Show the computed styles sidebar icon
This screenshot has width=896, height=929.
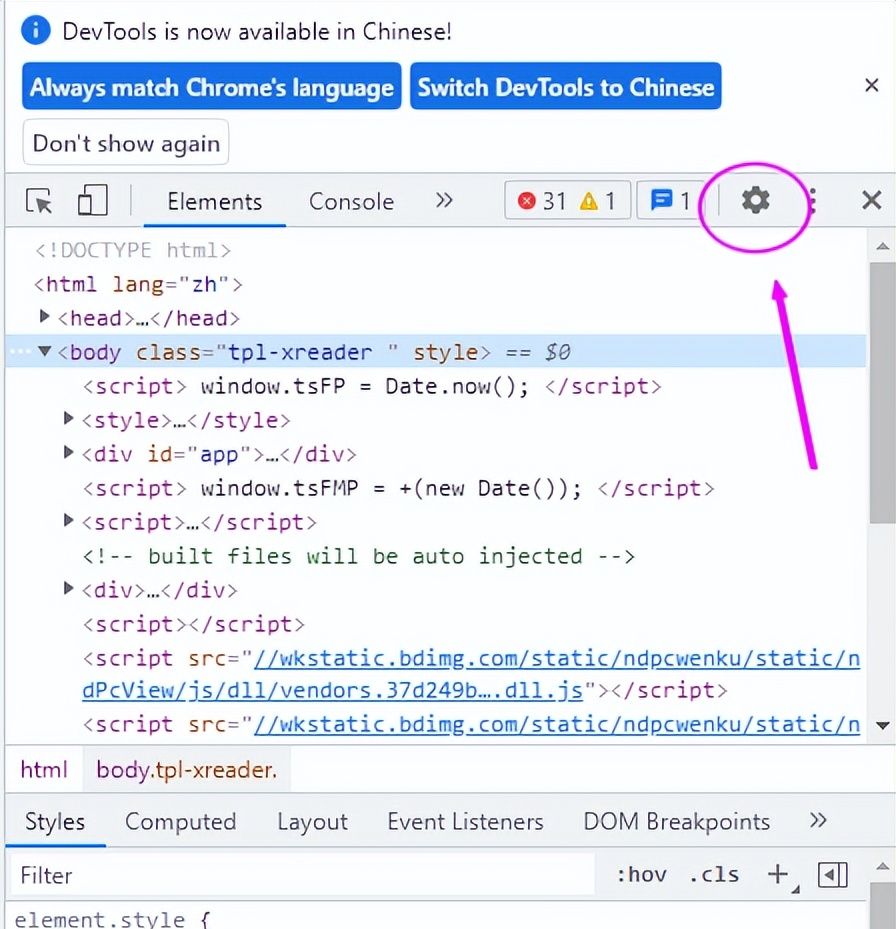(832, 875)
